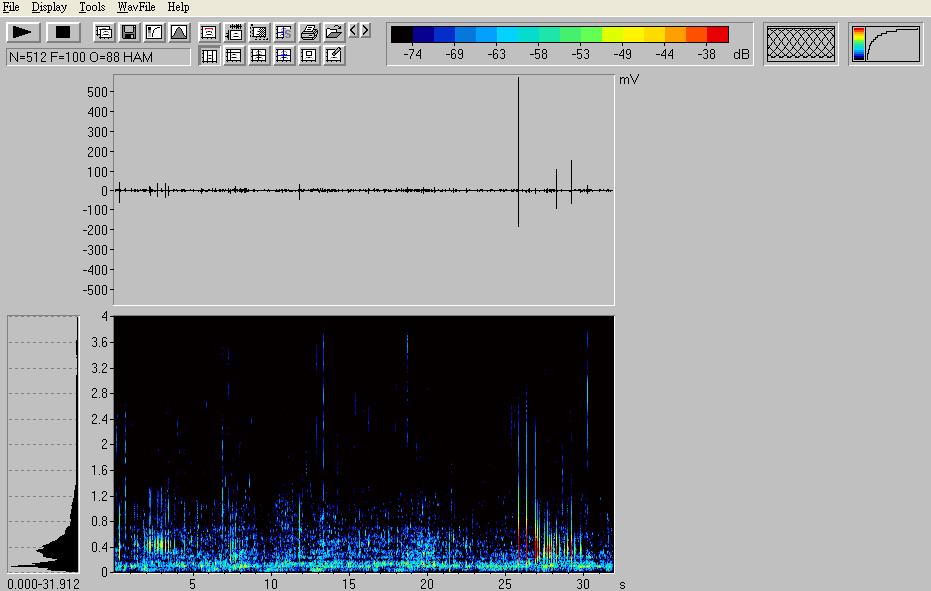
Task: Click the crosshatch pattern display button
Action: (x=800, y=43)
